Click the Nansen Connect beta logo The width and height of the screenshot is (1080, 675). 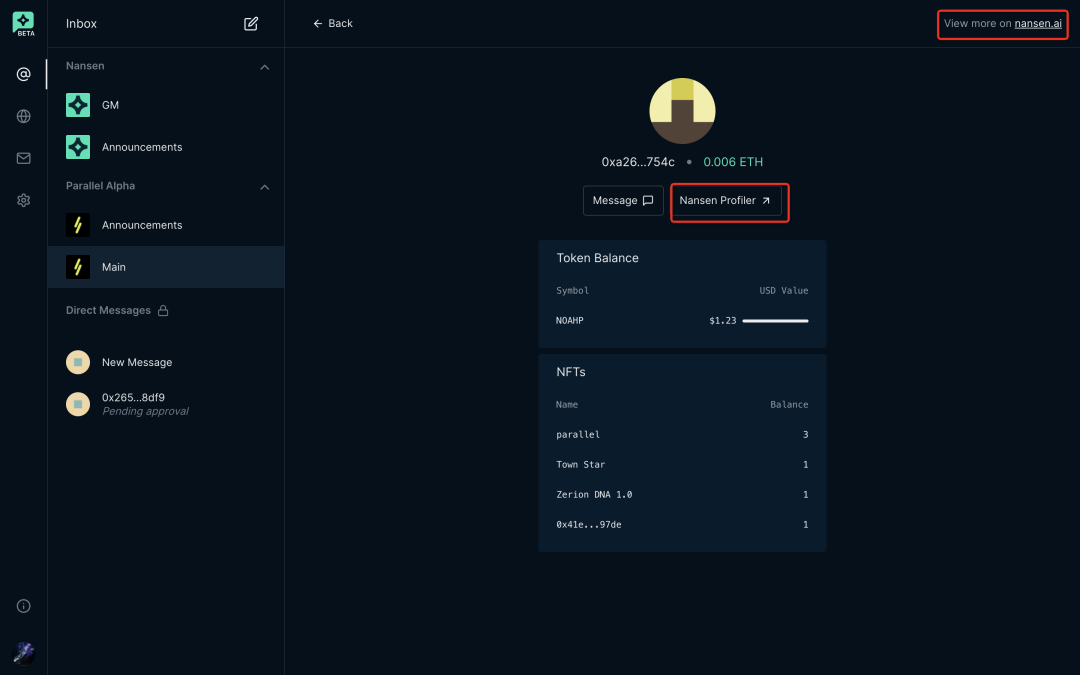23,23
